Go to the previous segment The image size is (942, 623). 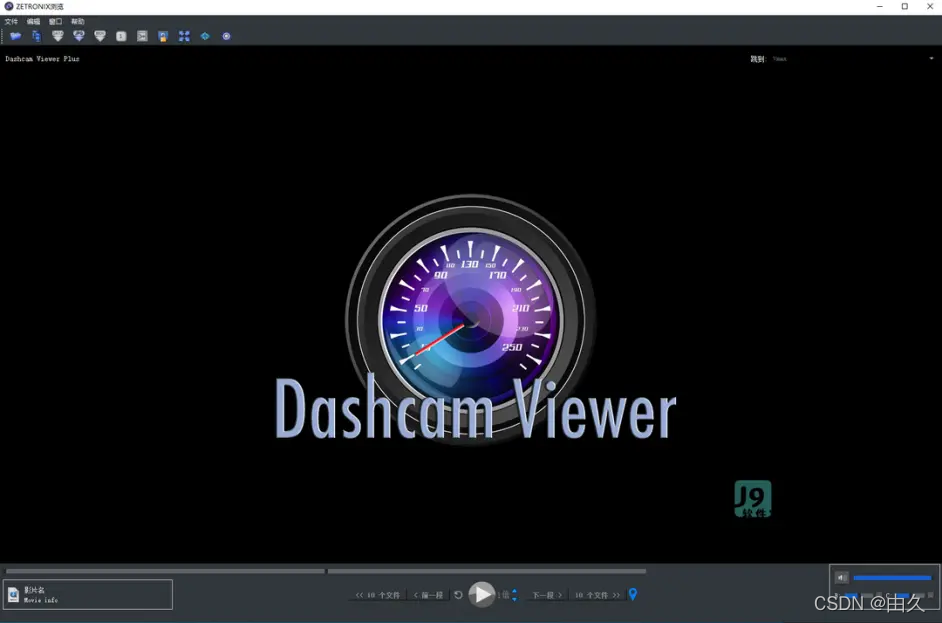(428, 595)
